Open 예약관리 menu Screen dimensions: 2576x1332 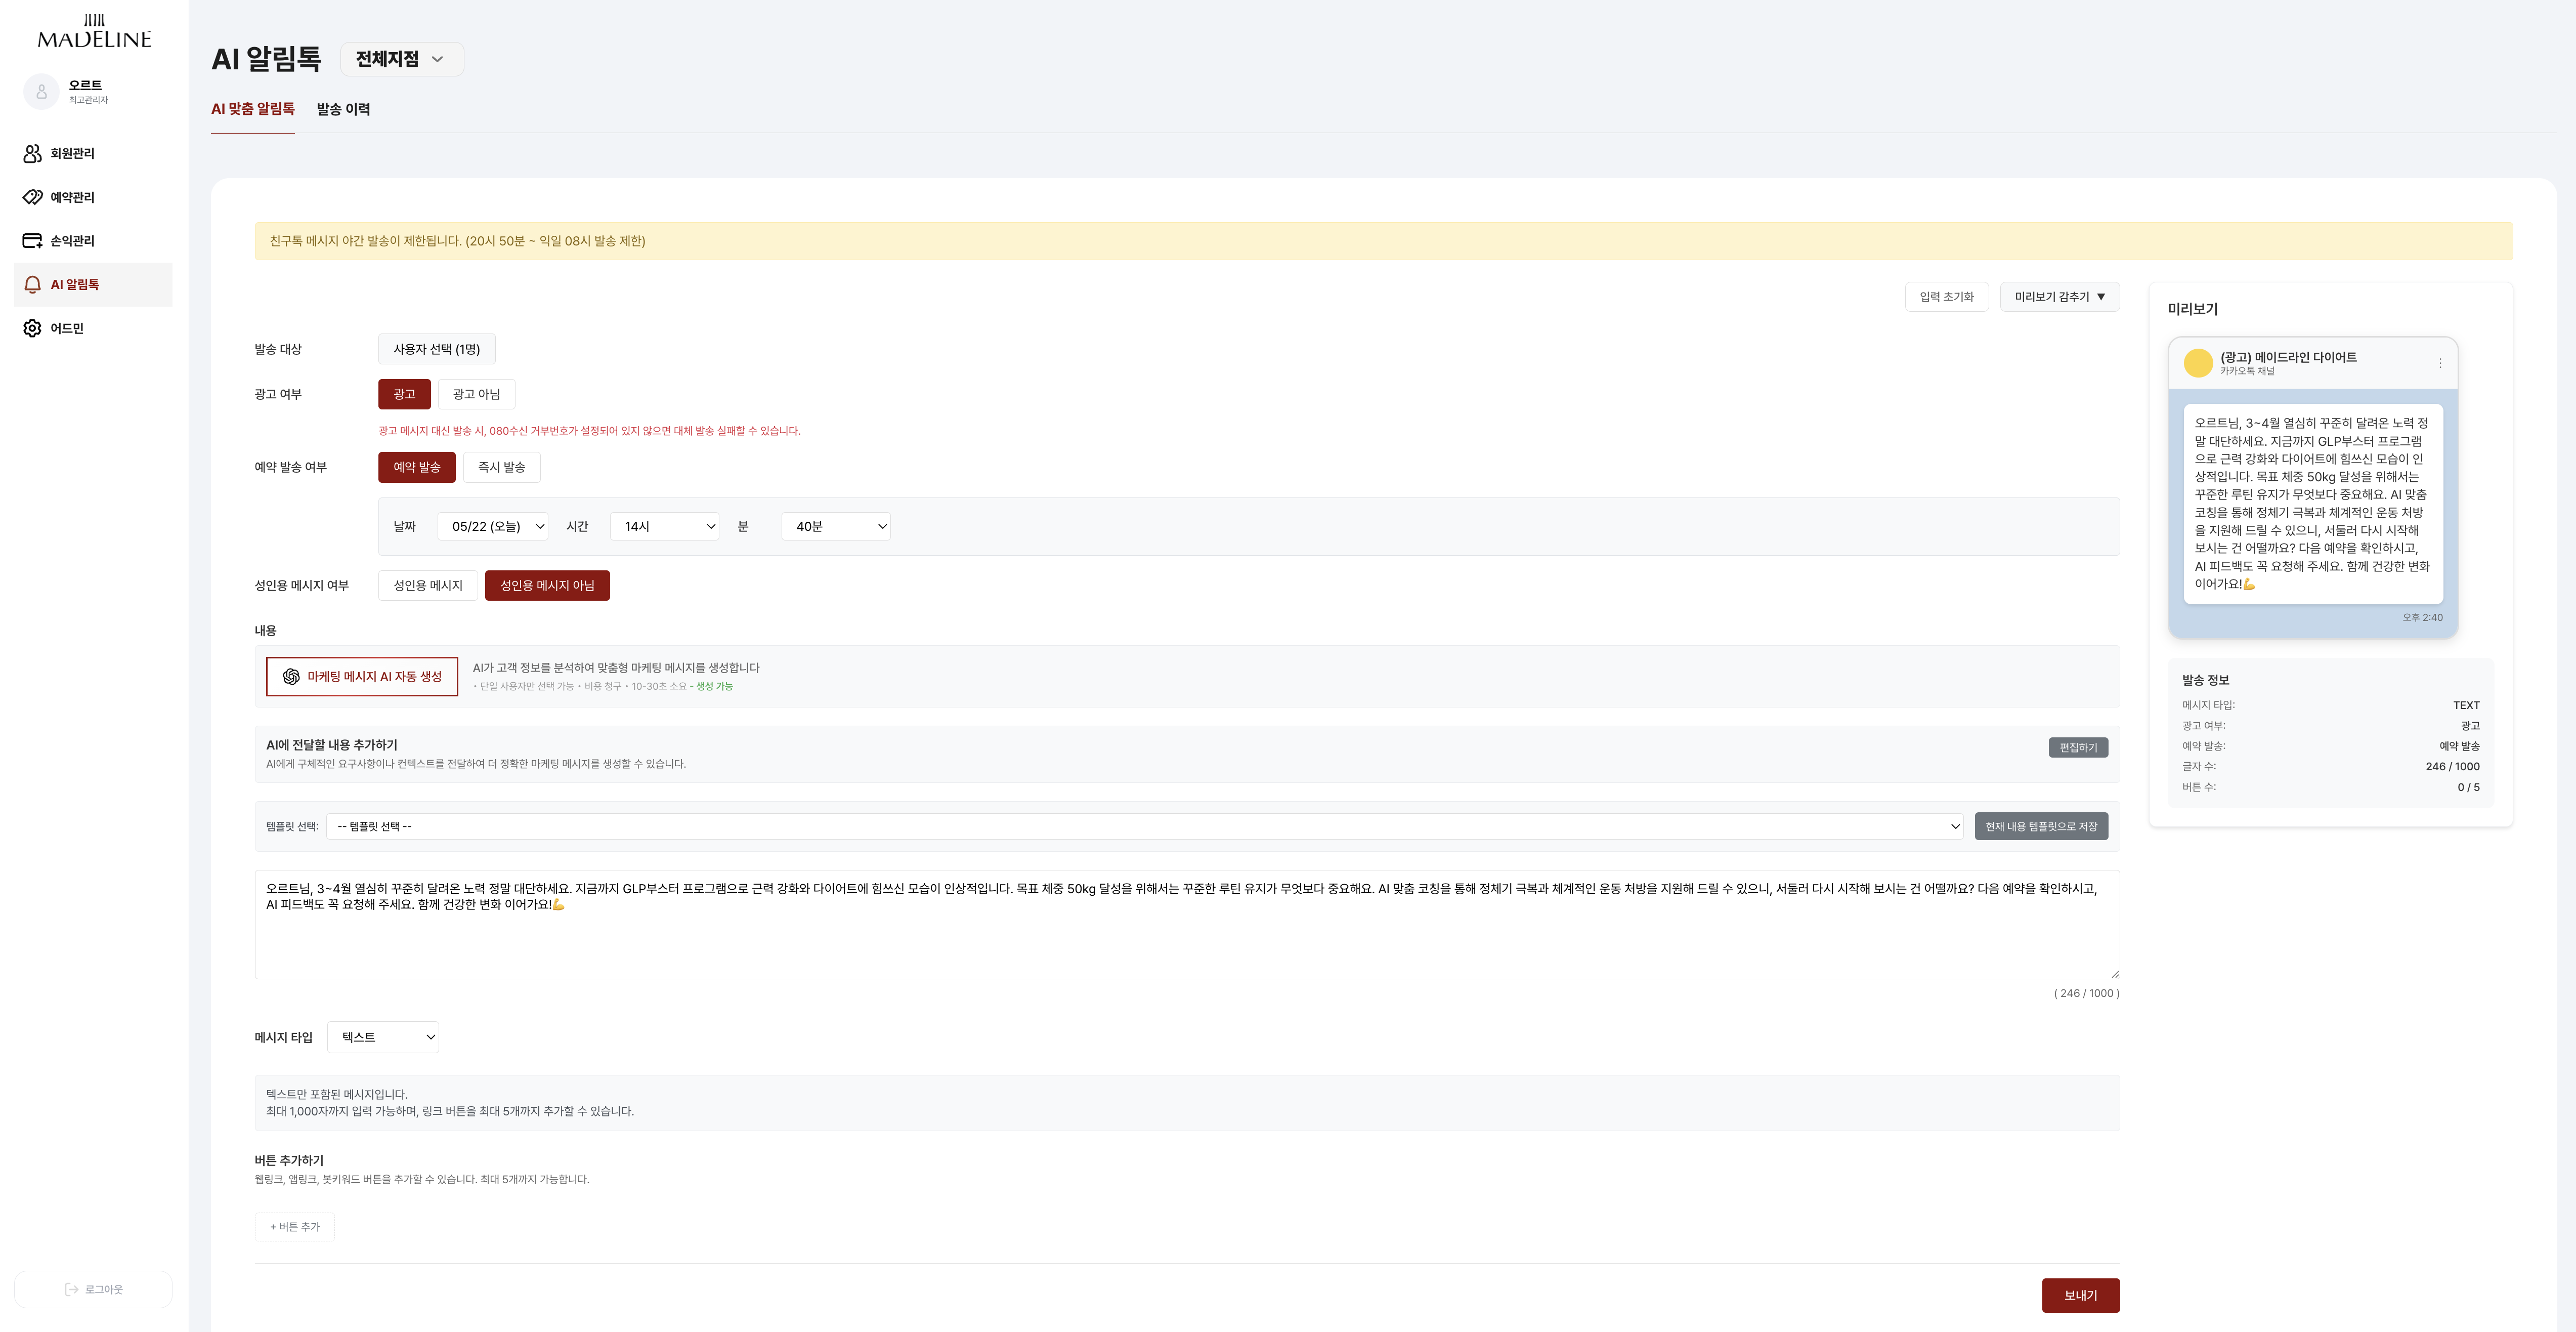coord(93,197)
